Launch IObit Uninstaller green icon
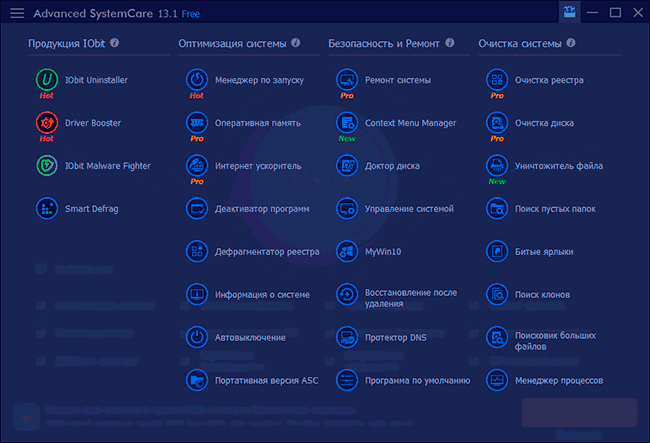 tap(47, 80)
